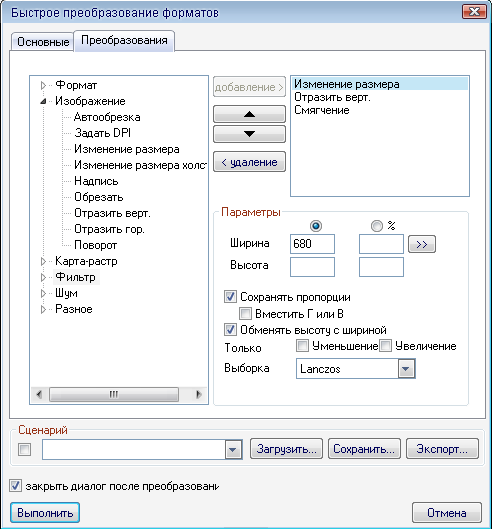The width and height of the screenshot is (492, 529).
Task: Click the >> button next to width
Action: click(422, 244)
